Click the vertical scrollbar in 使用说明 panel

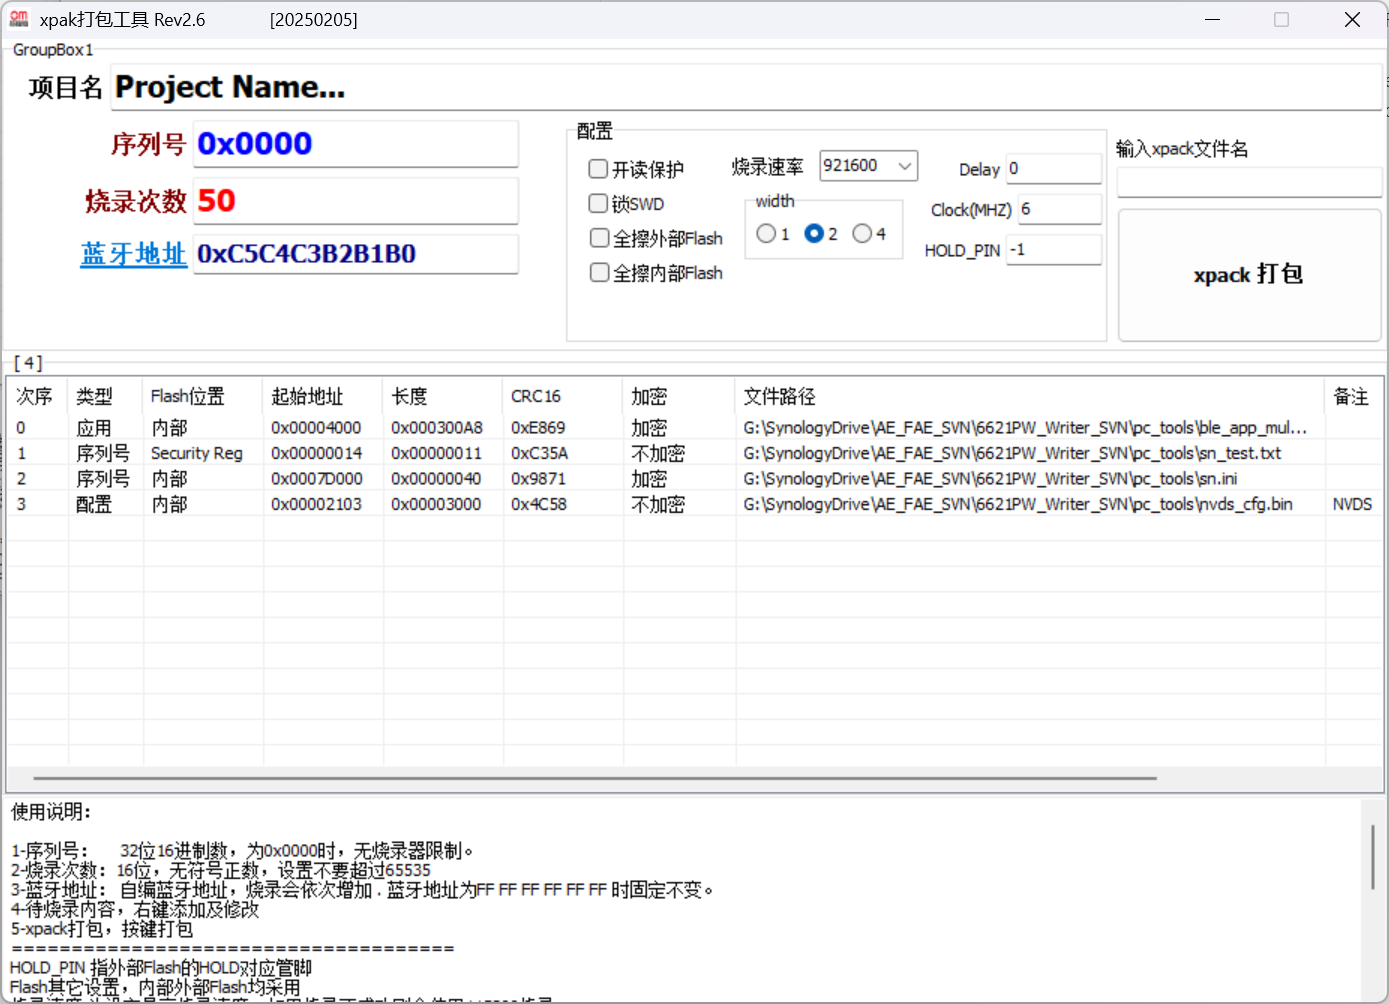coord(1373,856)
